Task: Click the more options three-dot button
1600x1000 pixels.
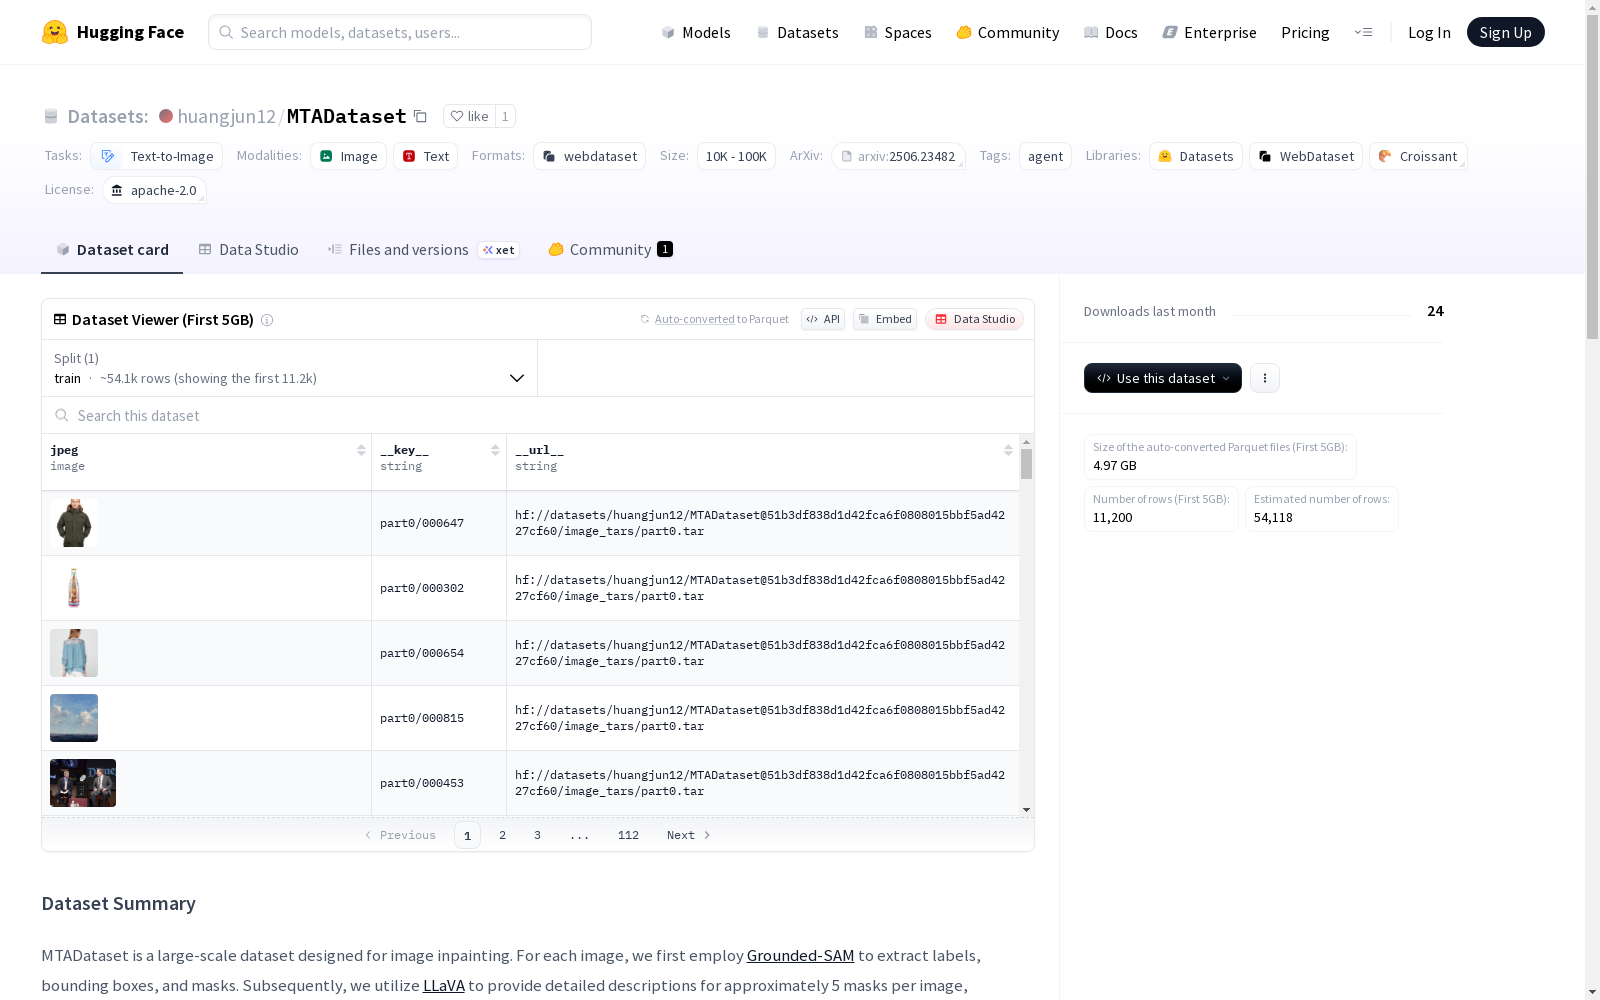Action: click(x=1265, y=378)
